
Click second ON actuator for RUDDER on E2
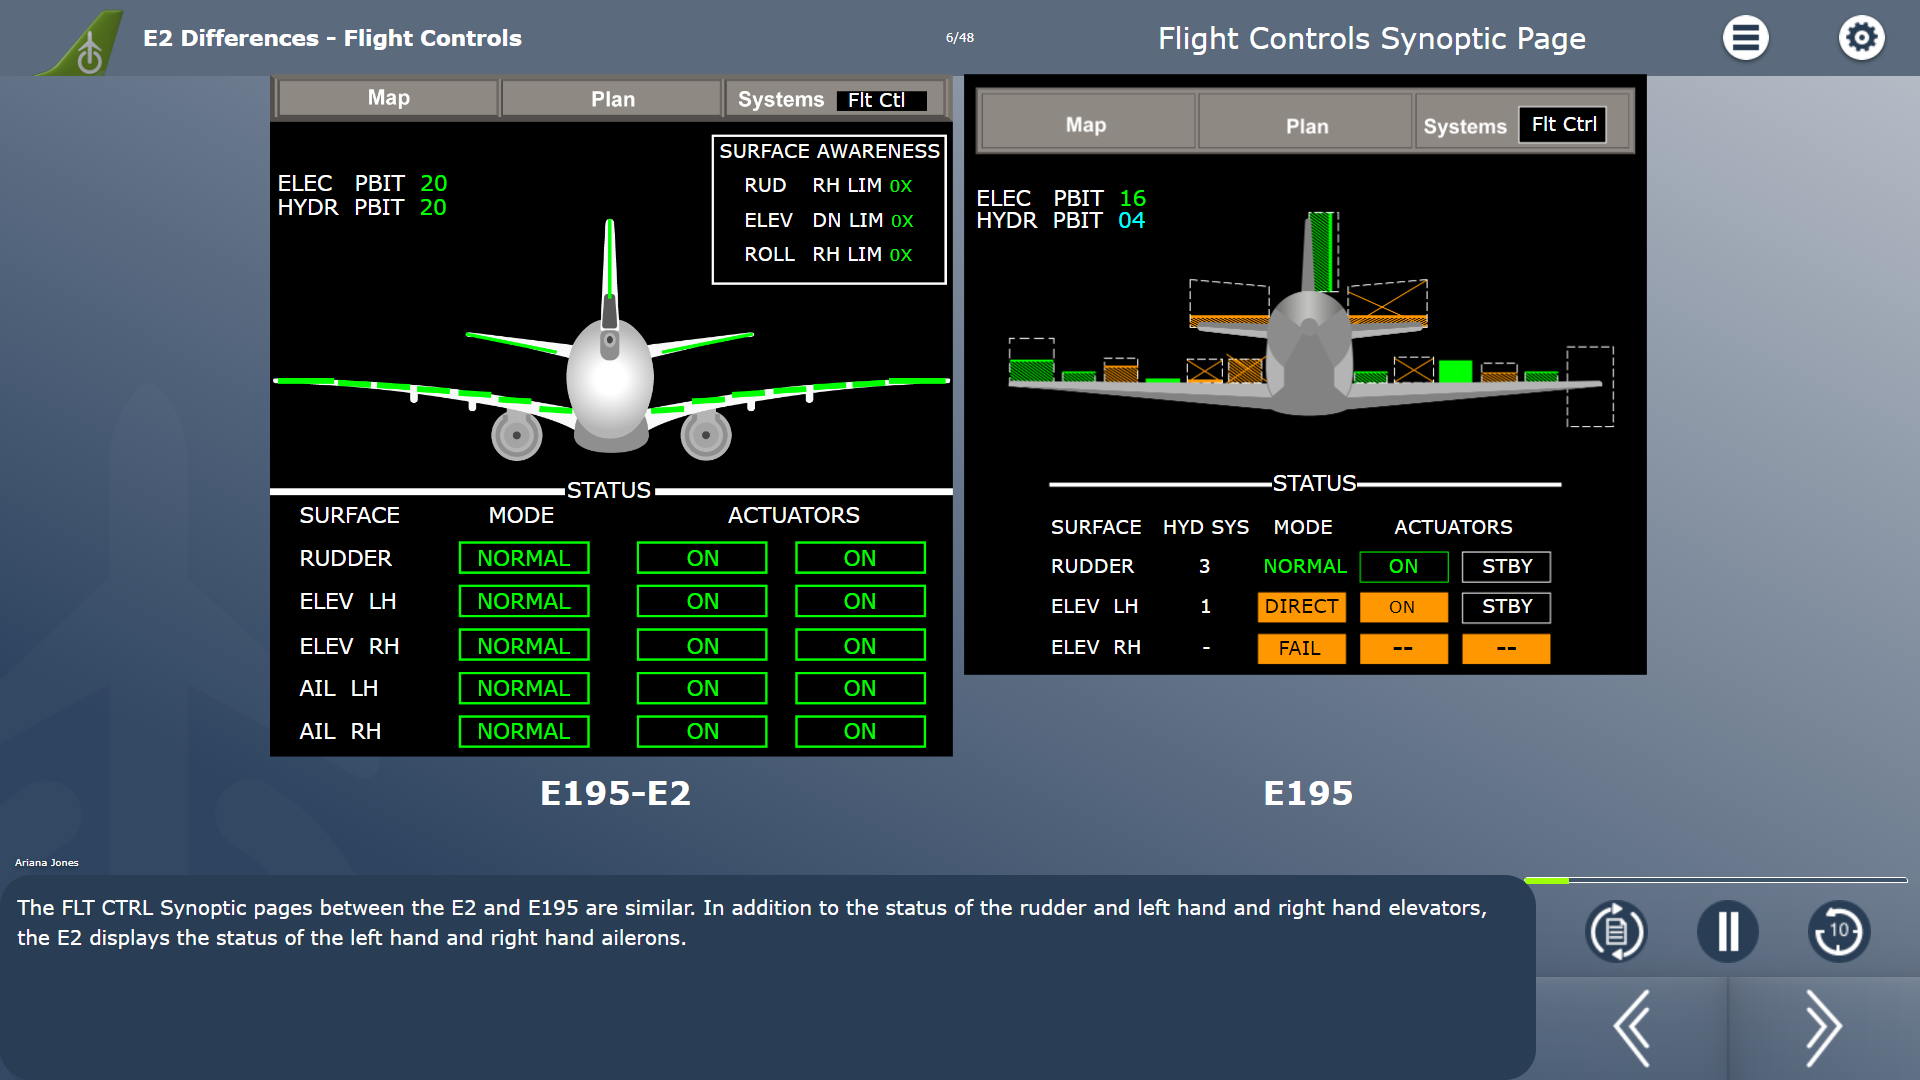tap(860, 558)
